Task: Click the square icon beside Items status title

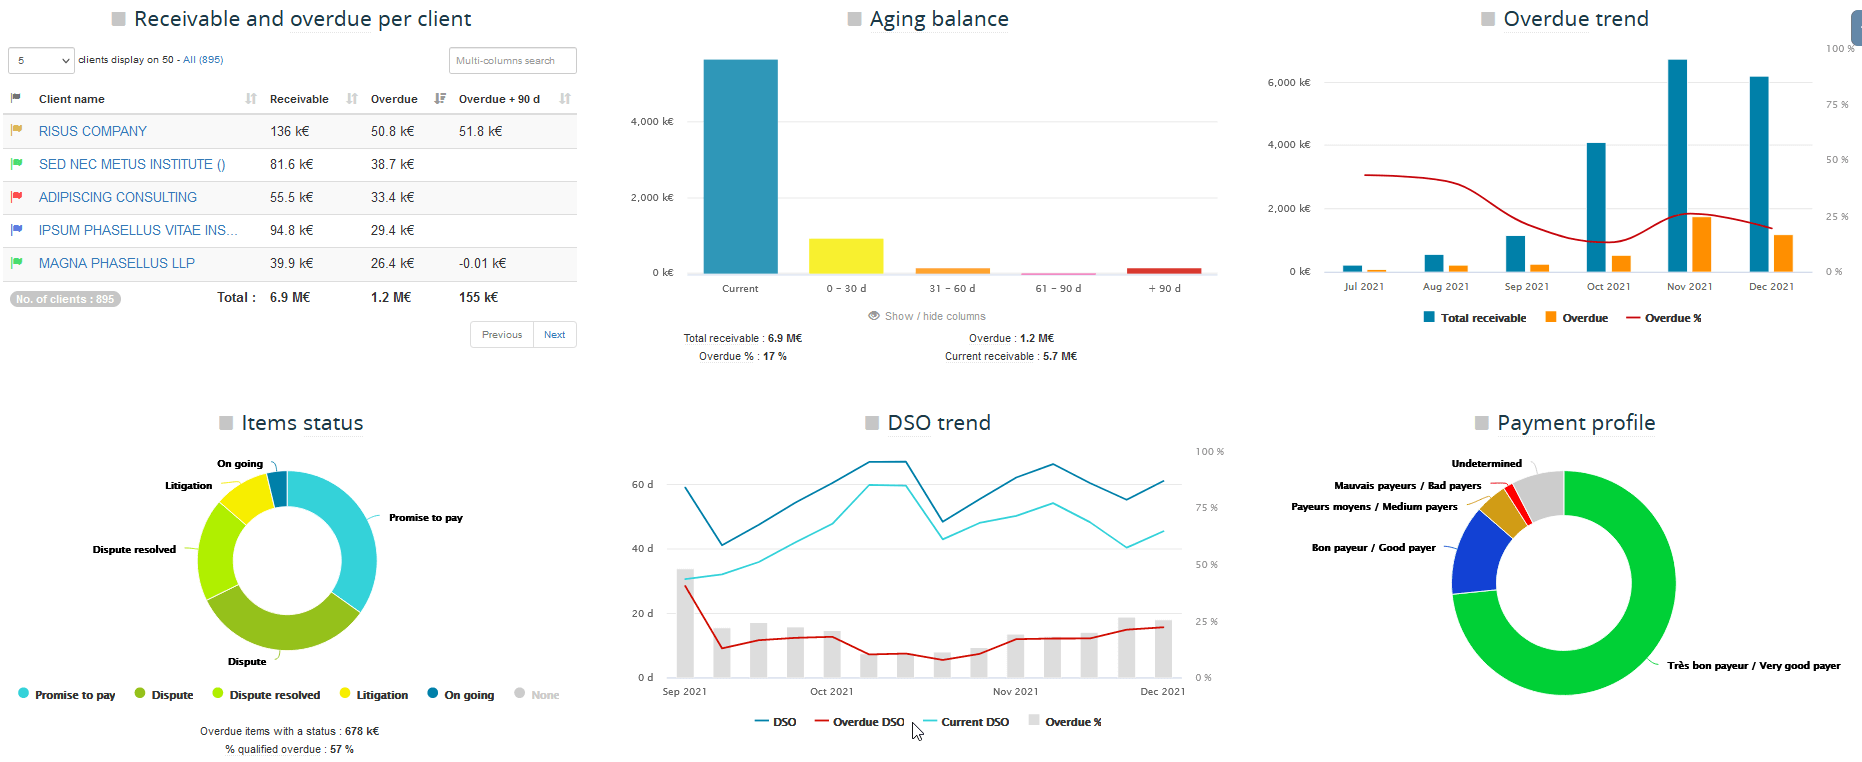Action: pyautogui.click(x=226, y=423)
